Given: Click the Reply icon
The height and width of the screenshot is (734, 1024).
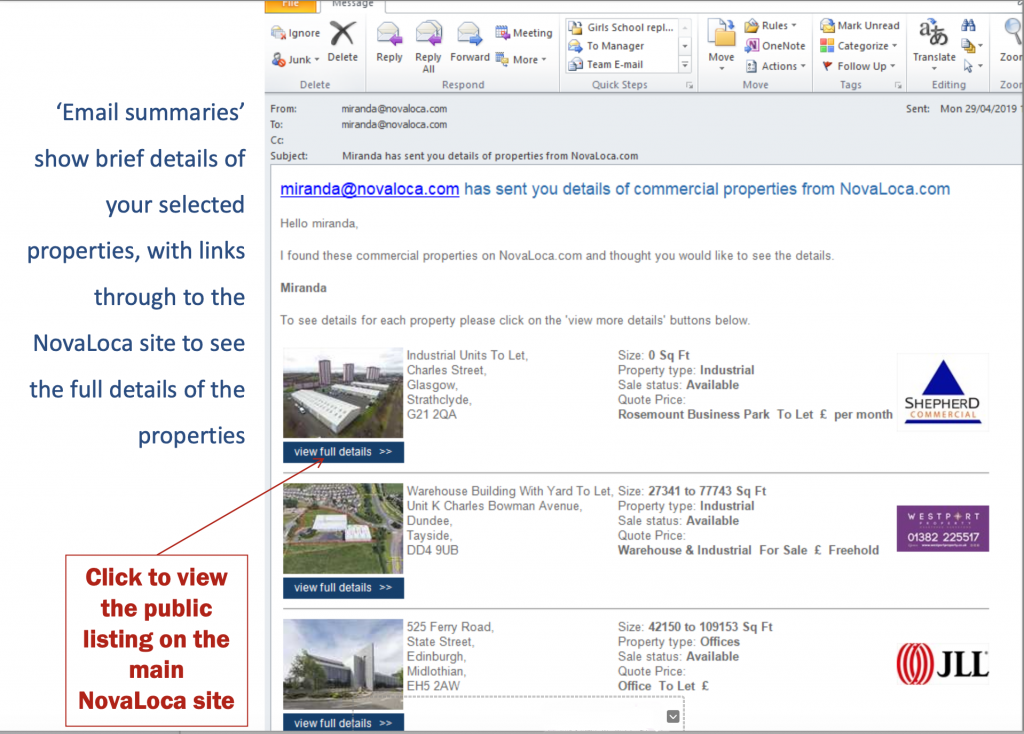Looking at the screenshot, I should pyautogui.click(x=389, y=33).
